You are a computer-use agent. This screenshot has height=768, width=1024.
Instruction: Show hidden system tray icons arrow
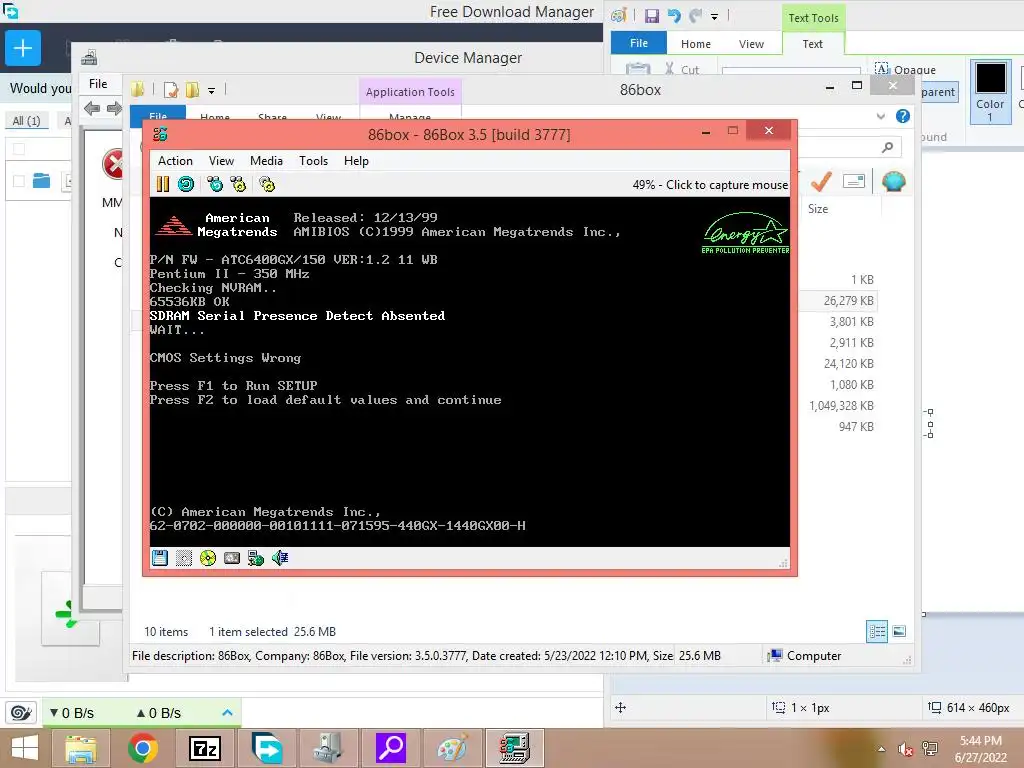pyautogui.click(x=882, y=749)
